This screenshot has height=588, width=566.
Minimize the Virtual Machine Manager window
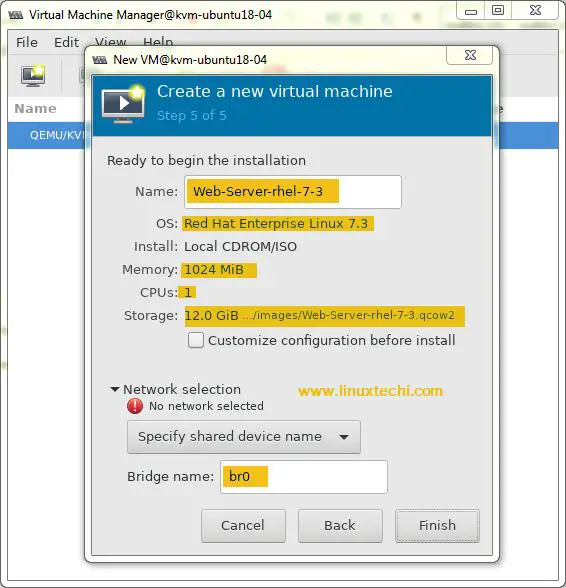click(471, 11)
